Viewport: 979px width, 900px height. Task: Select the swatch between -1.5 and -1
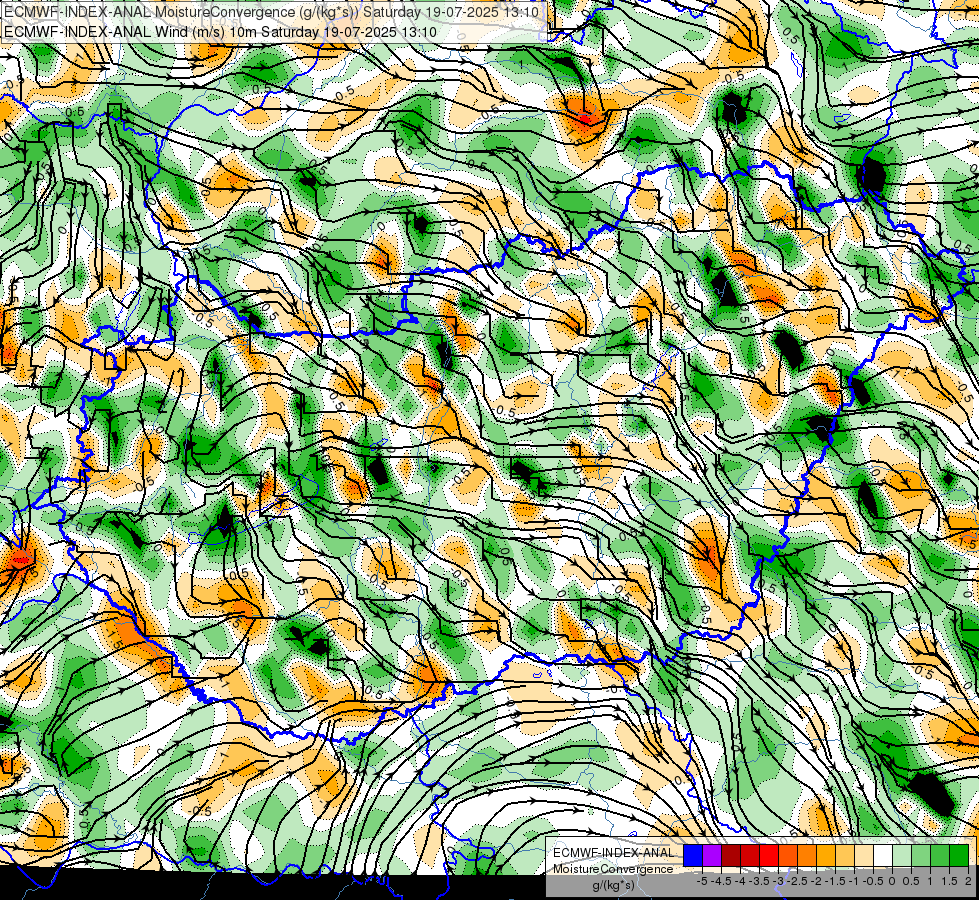coord(845,855)
